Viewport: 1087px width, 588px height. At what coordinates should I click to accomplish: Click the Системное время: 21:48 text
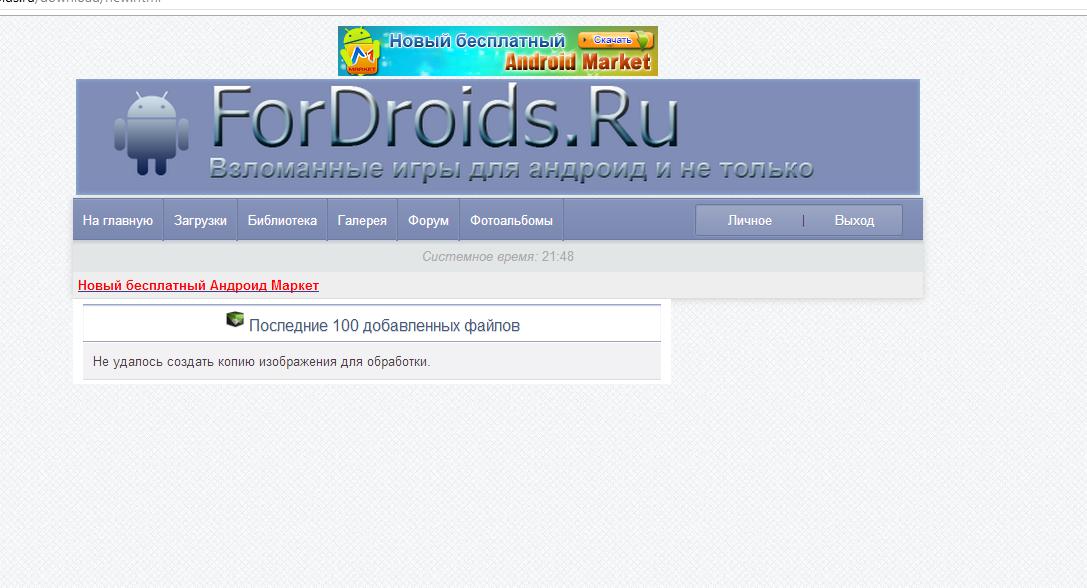(498, 257)
